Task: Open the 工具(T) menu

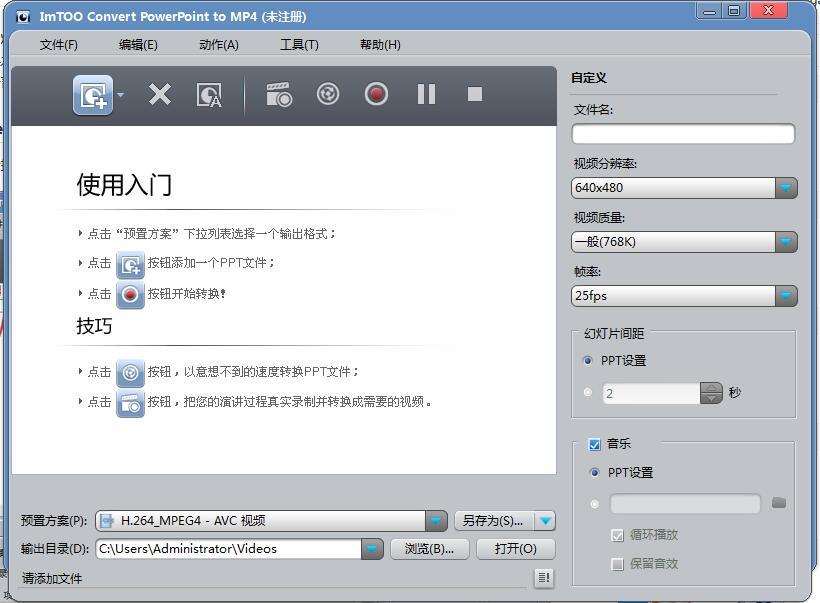Action: pyautogui.click(x=299, y=45)
